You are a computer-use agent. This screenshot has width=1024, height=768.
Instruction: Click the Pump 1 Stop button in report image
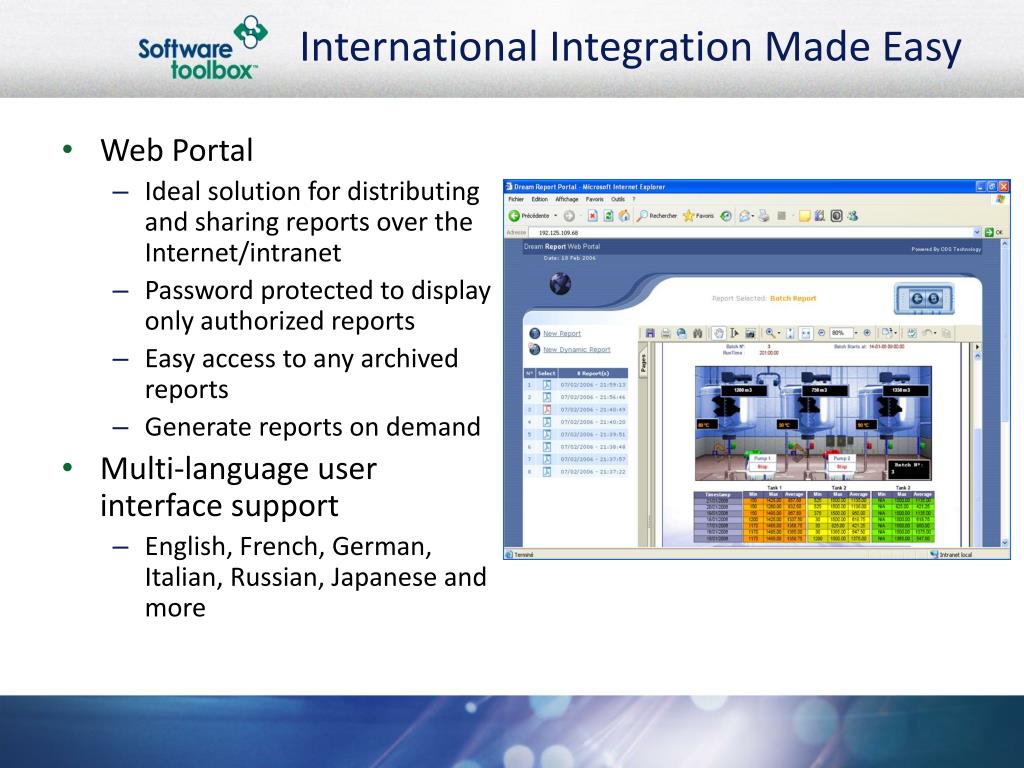point(761,467)
